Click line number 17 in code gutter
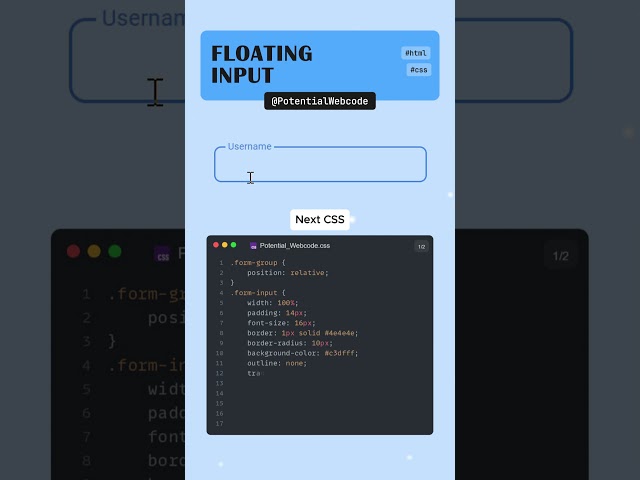Viewport: 640px width, 480px height. [220, 424]
